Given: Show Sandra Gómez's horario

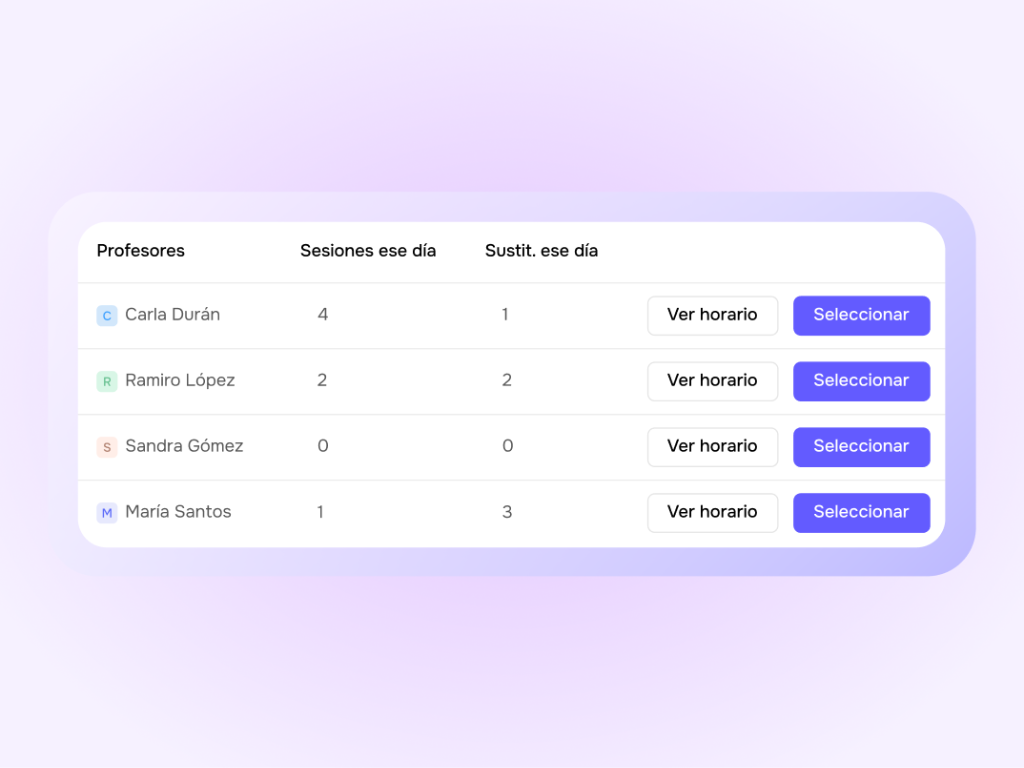Looking at the screenshot, I should point(712,447).
